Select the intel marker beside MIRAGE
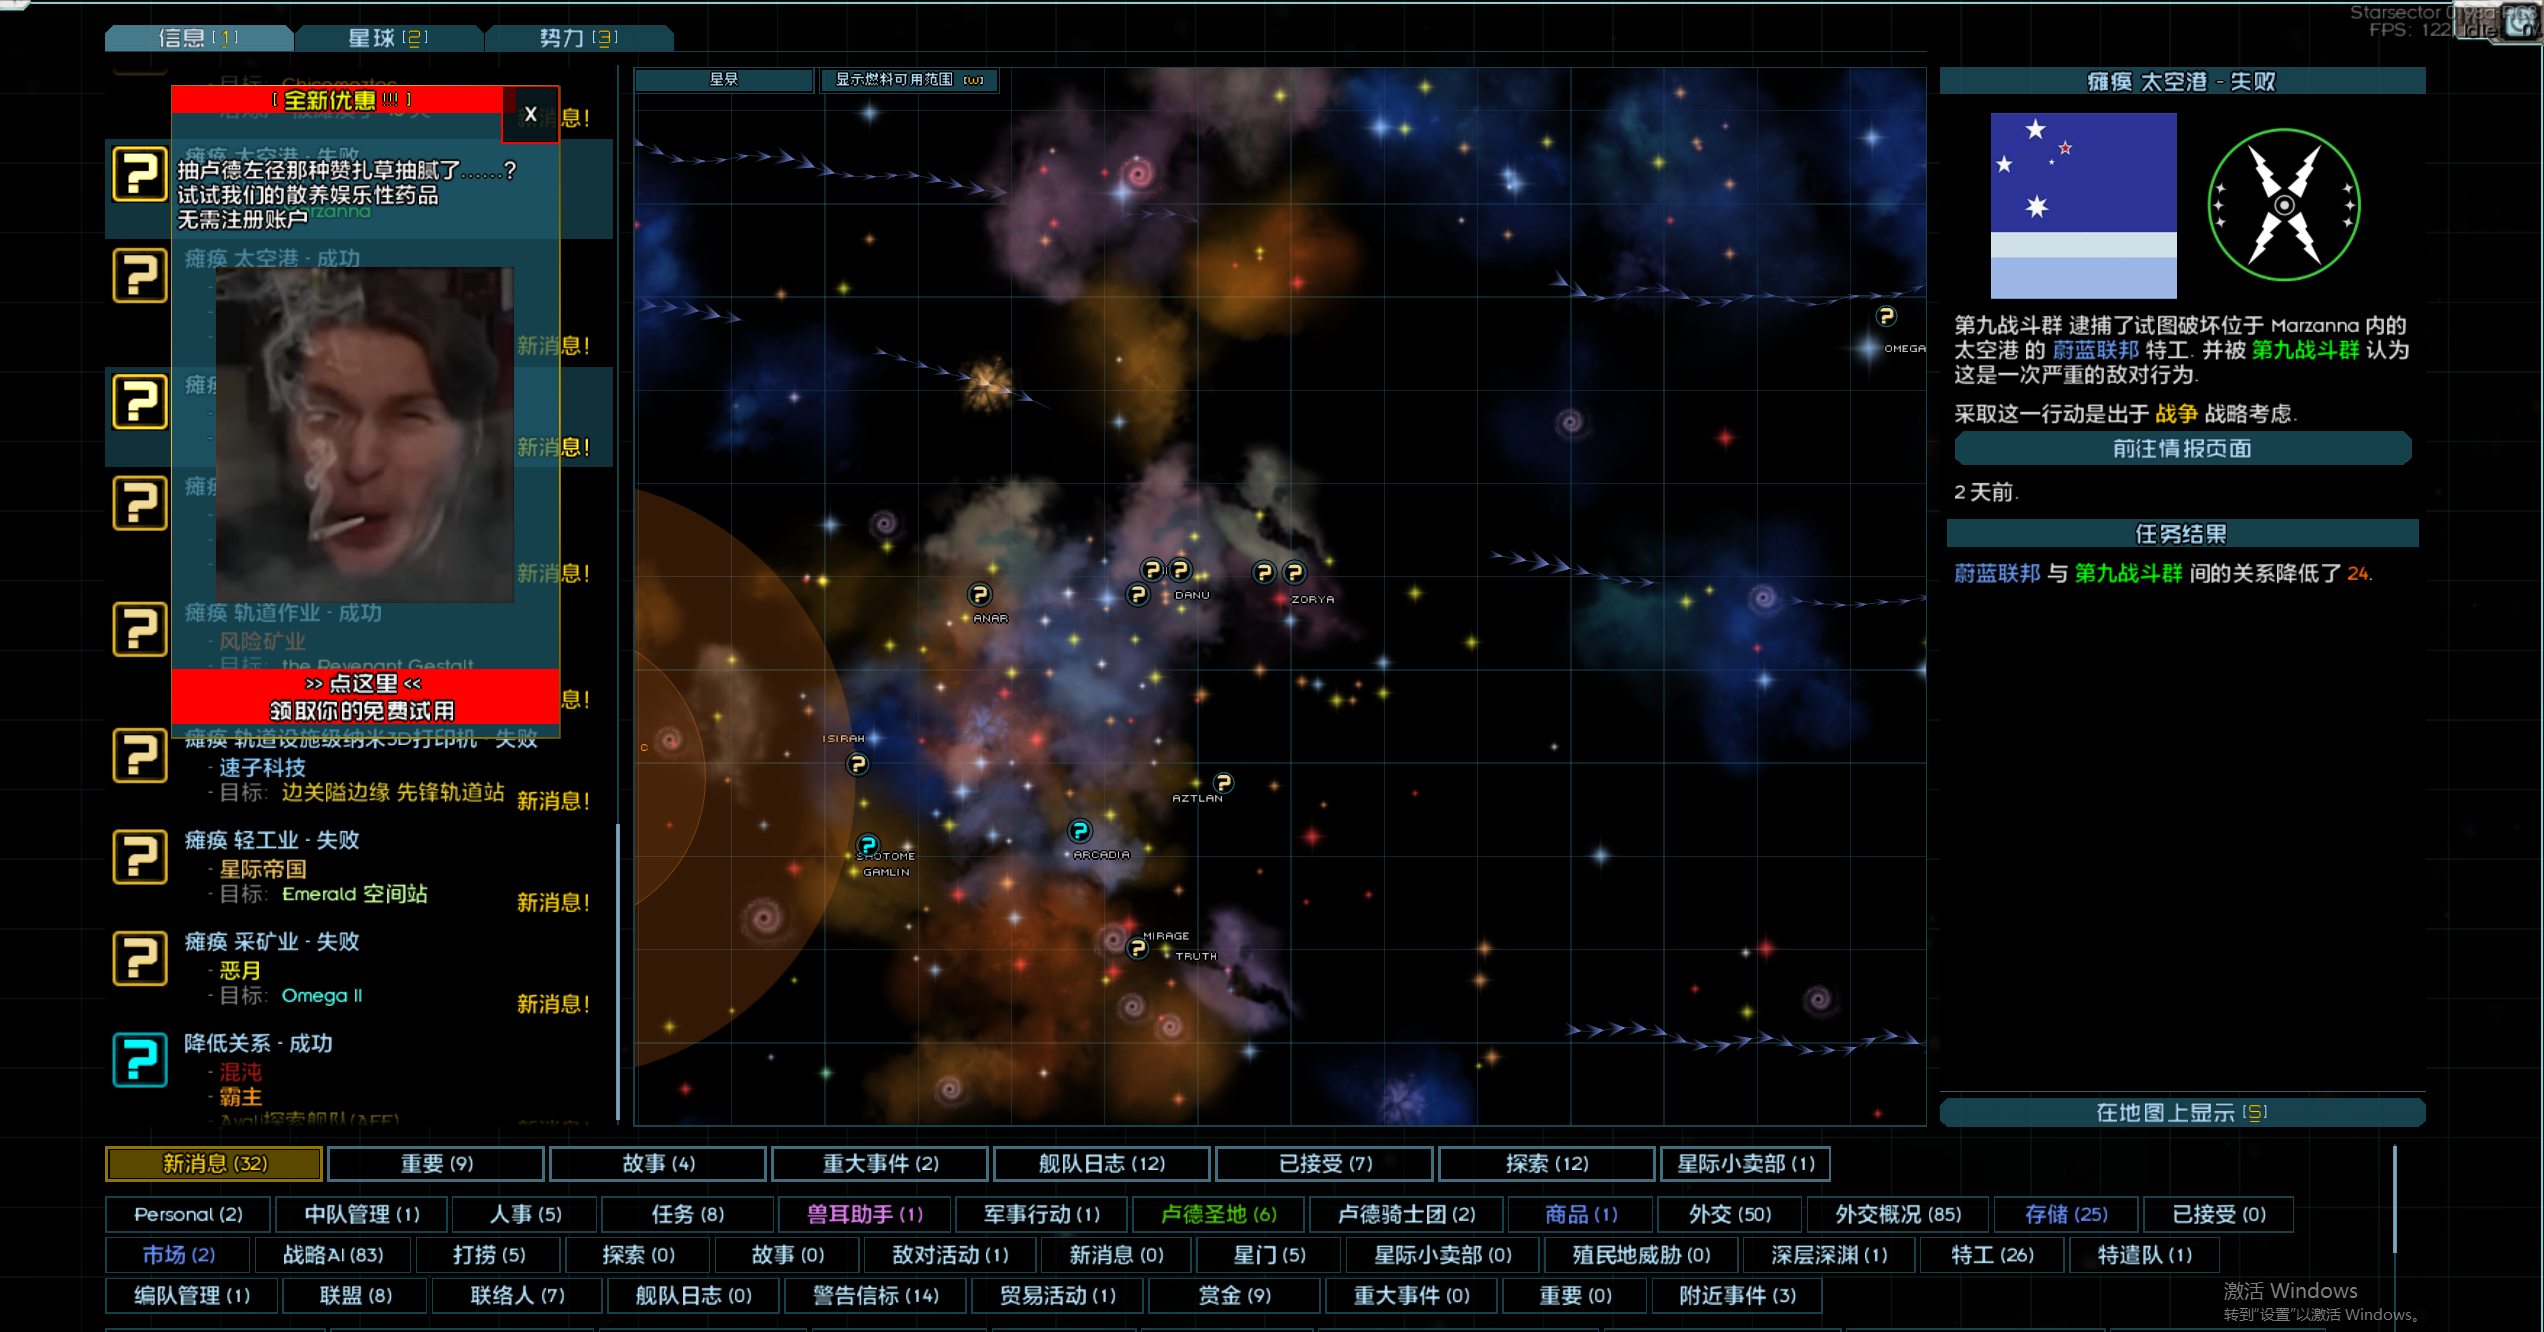The height and width of the screenshot is (1332, 2544). coord(1137,948)
